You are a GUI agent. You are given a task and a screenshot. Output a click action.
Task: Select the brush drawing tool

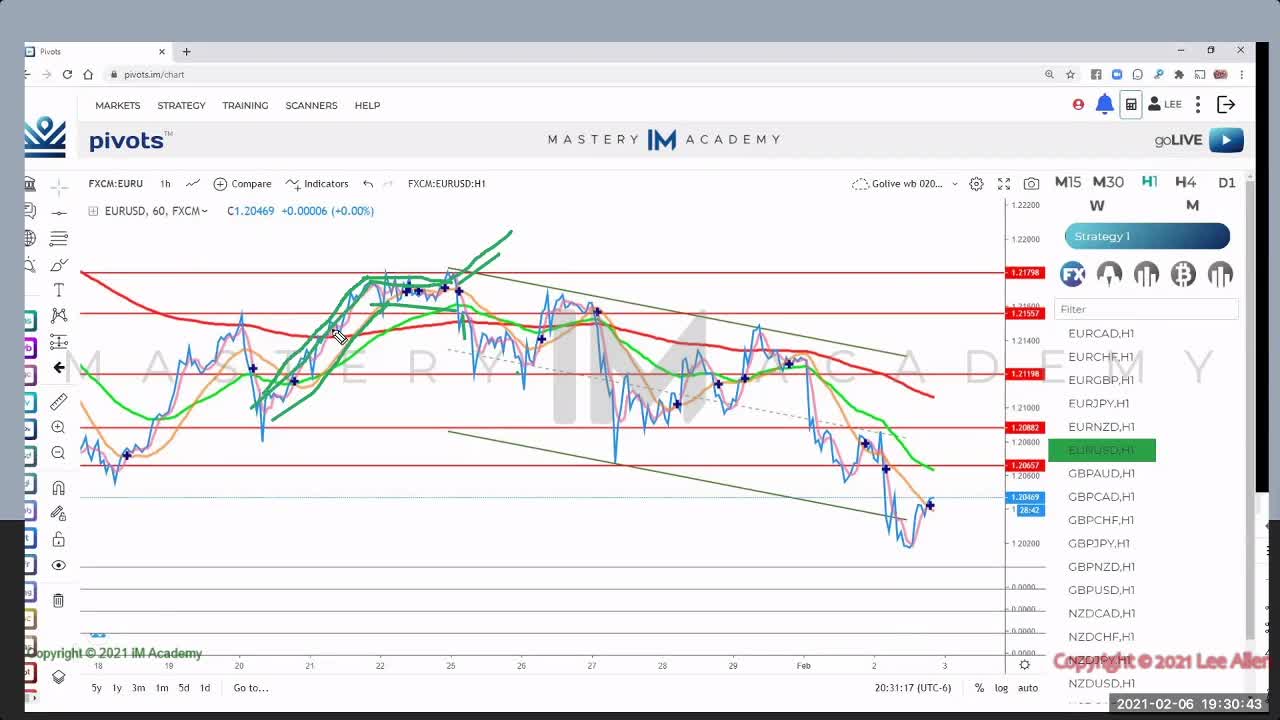pos(59,264)
